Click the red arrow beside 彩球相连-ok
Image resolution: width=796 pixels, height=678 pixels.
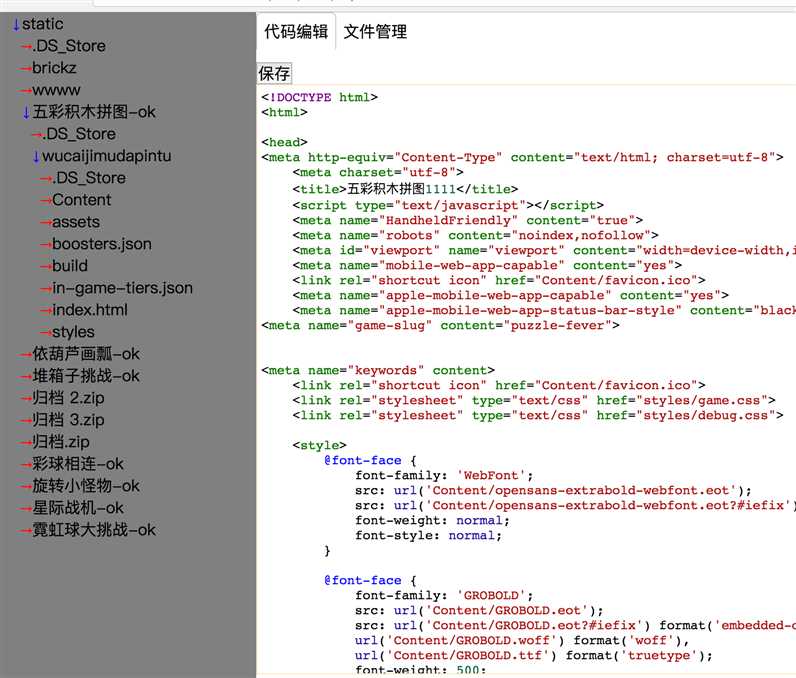[x=25, y=464]
